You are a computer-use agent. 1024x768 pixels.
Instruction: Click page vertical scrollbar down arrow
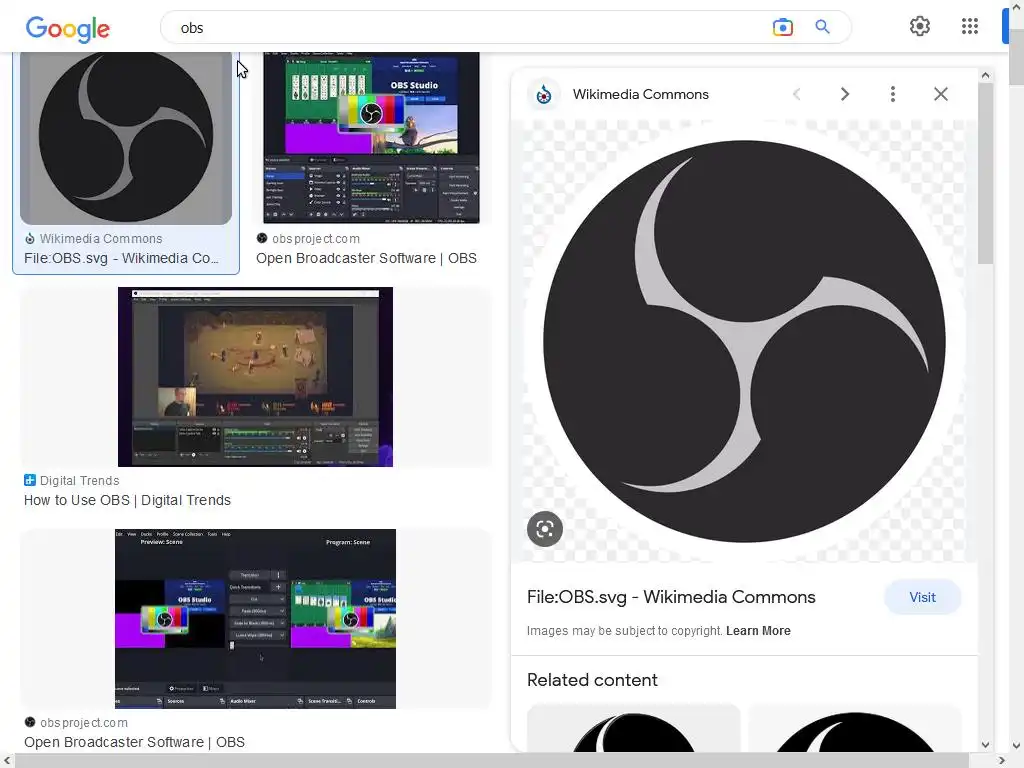pyautogui.click(x=1016, y=745)
